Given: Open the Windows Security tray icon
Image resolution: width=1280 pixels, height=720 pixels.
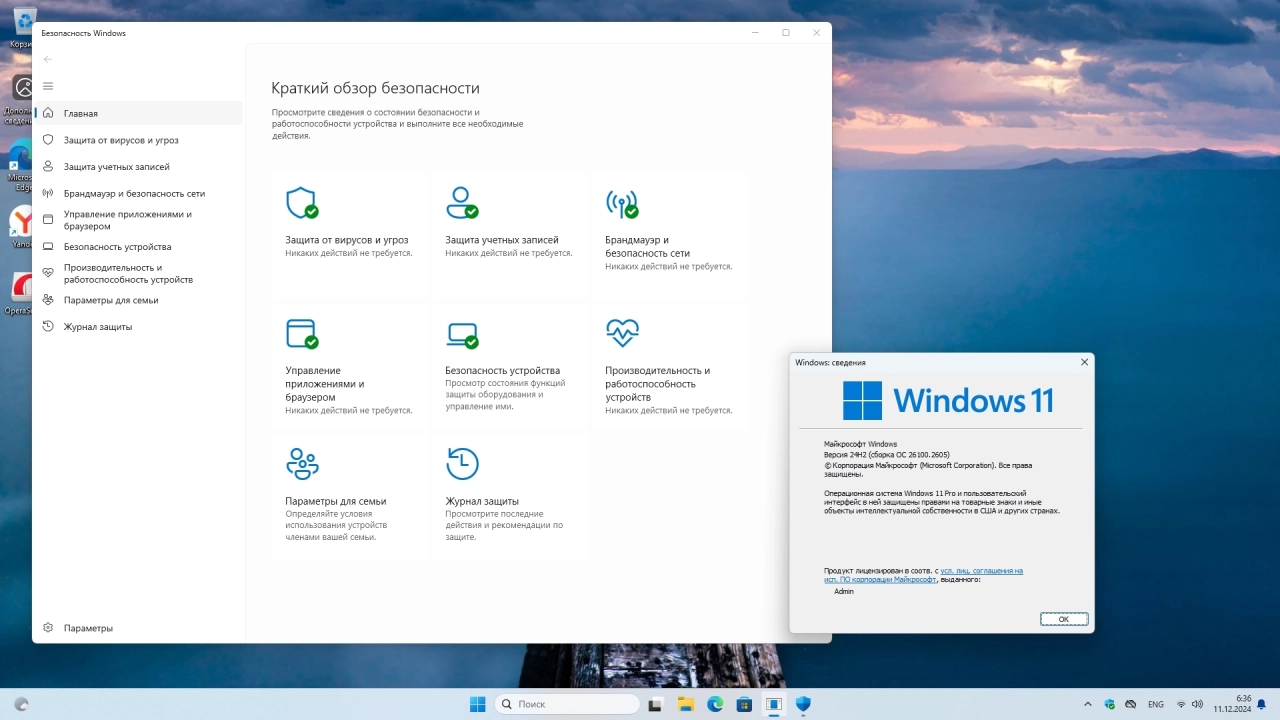Looking at the screenshot, I should tap(1109, 704).
